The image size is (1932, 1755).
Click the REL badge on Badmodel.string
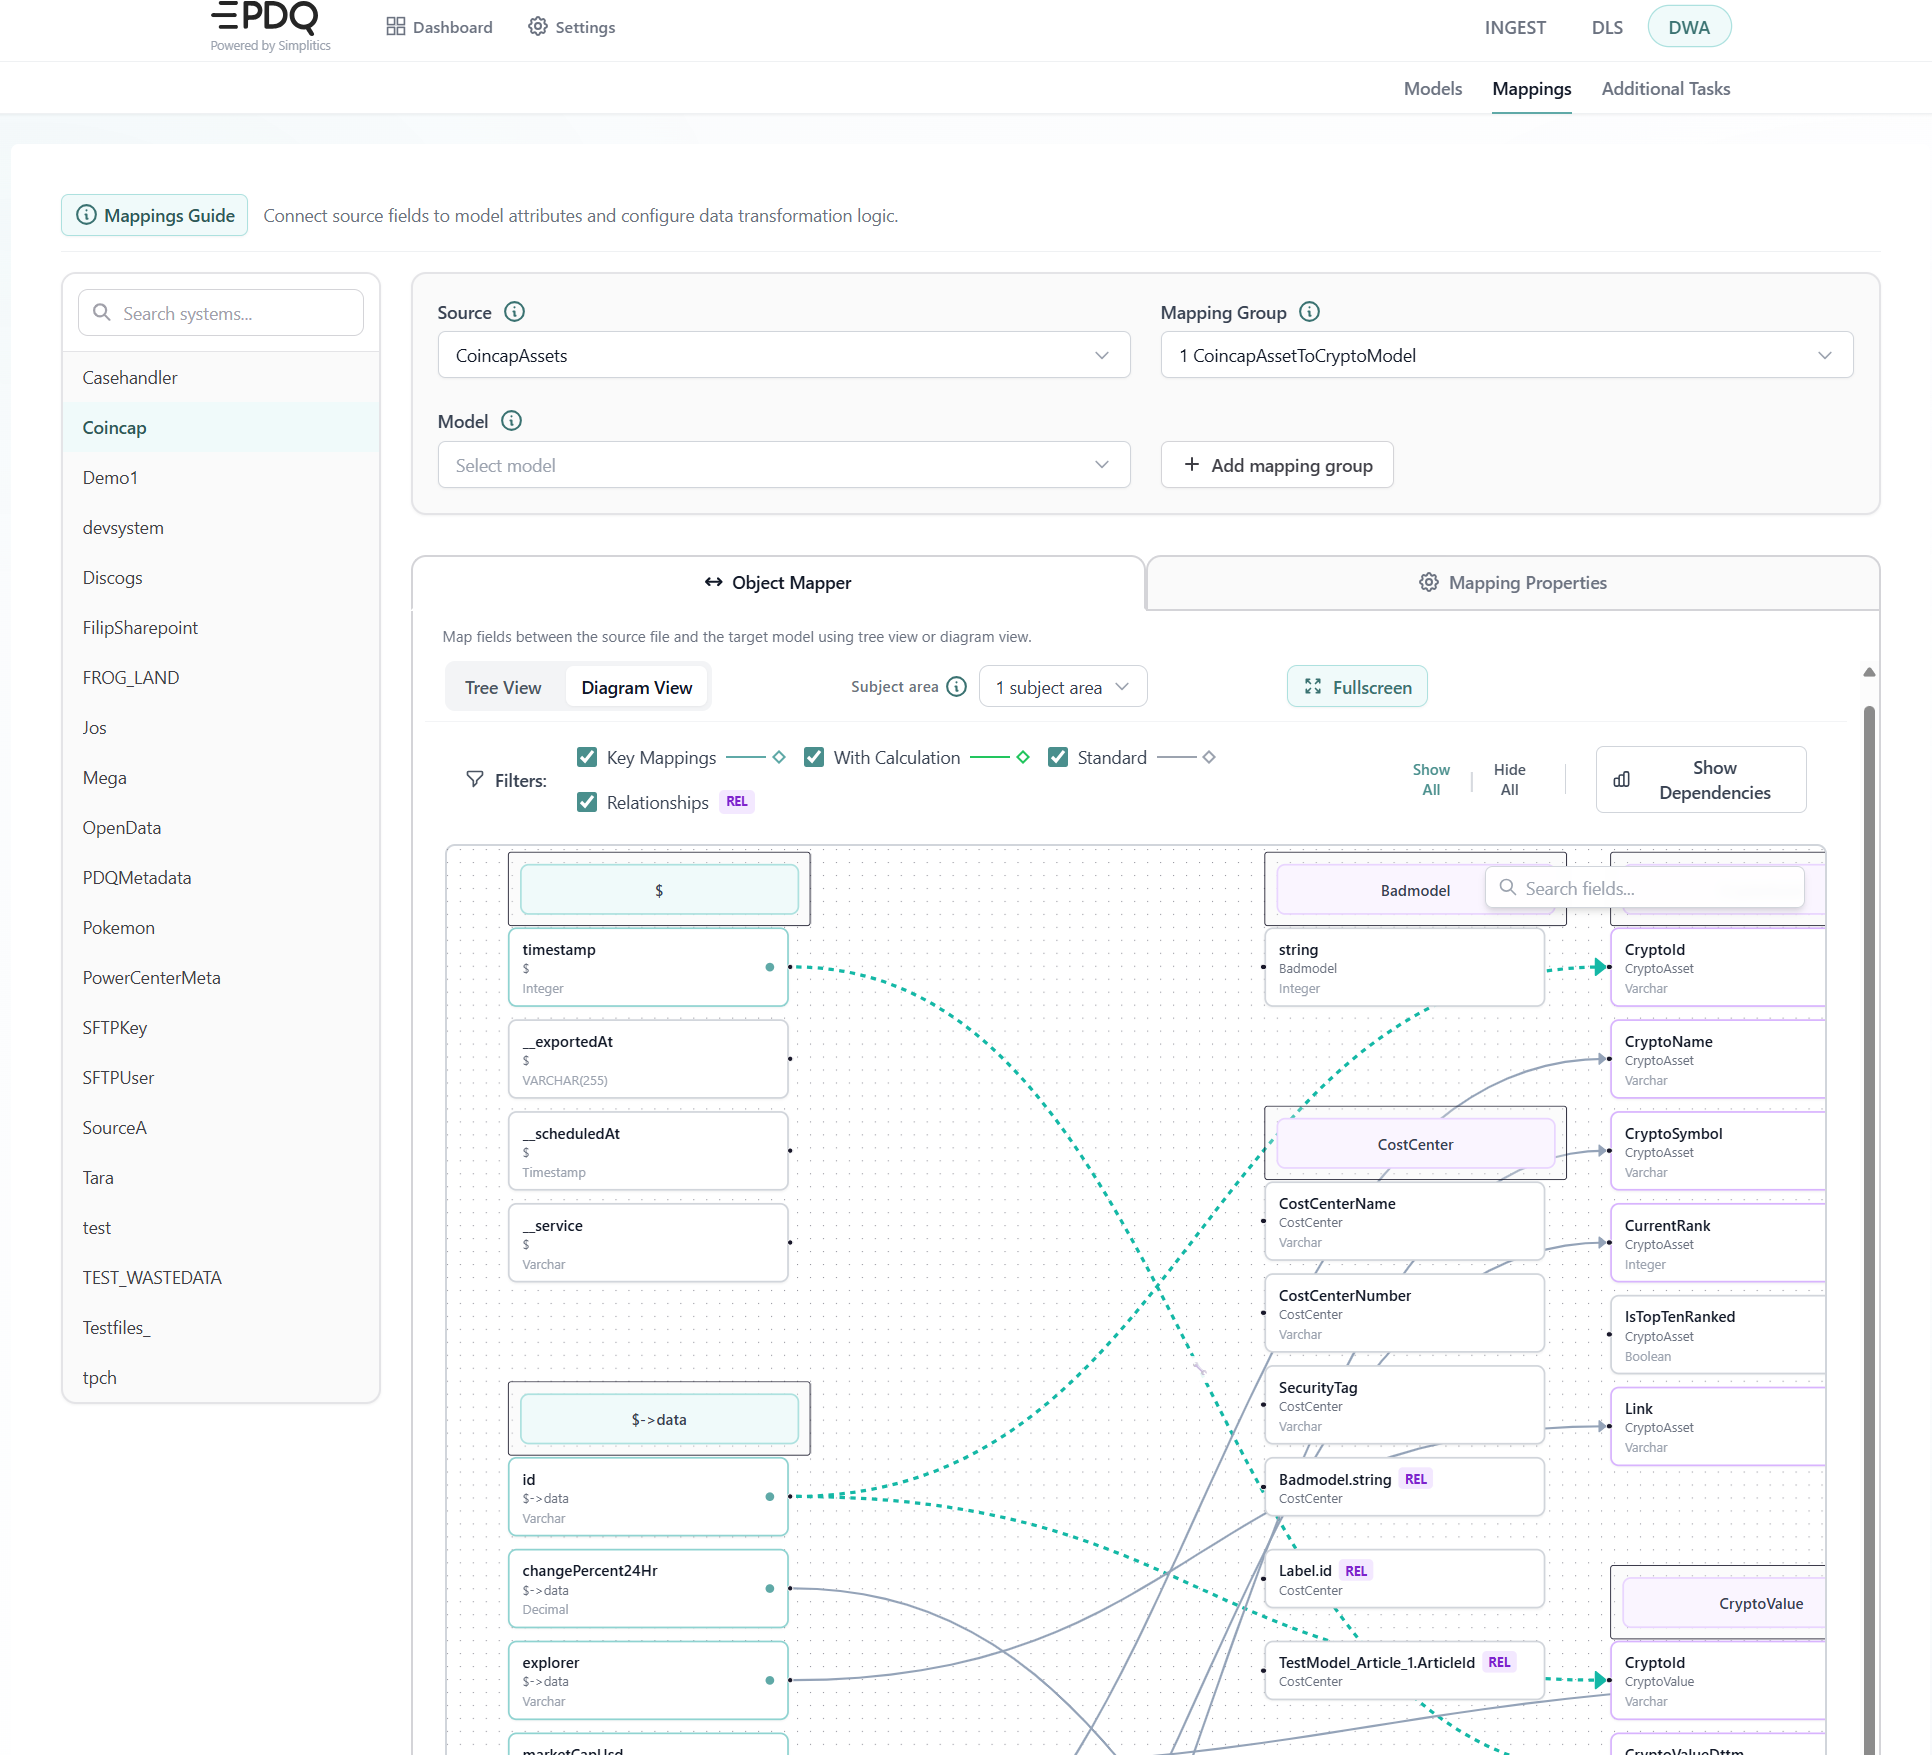tap(1416, 1479)
